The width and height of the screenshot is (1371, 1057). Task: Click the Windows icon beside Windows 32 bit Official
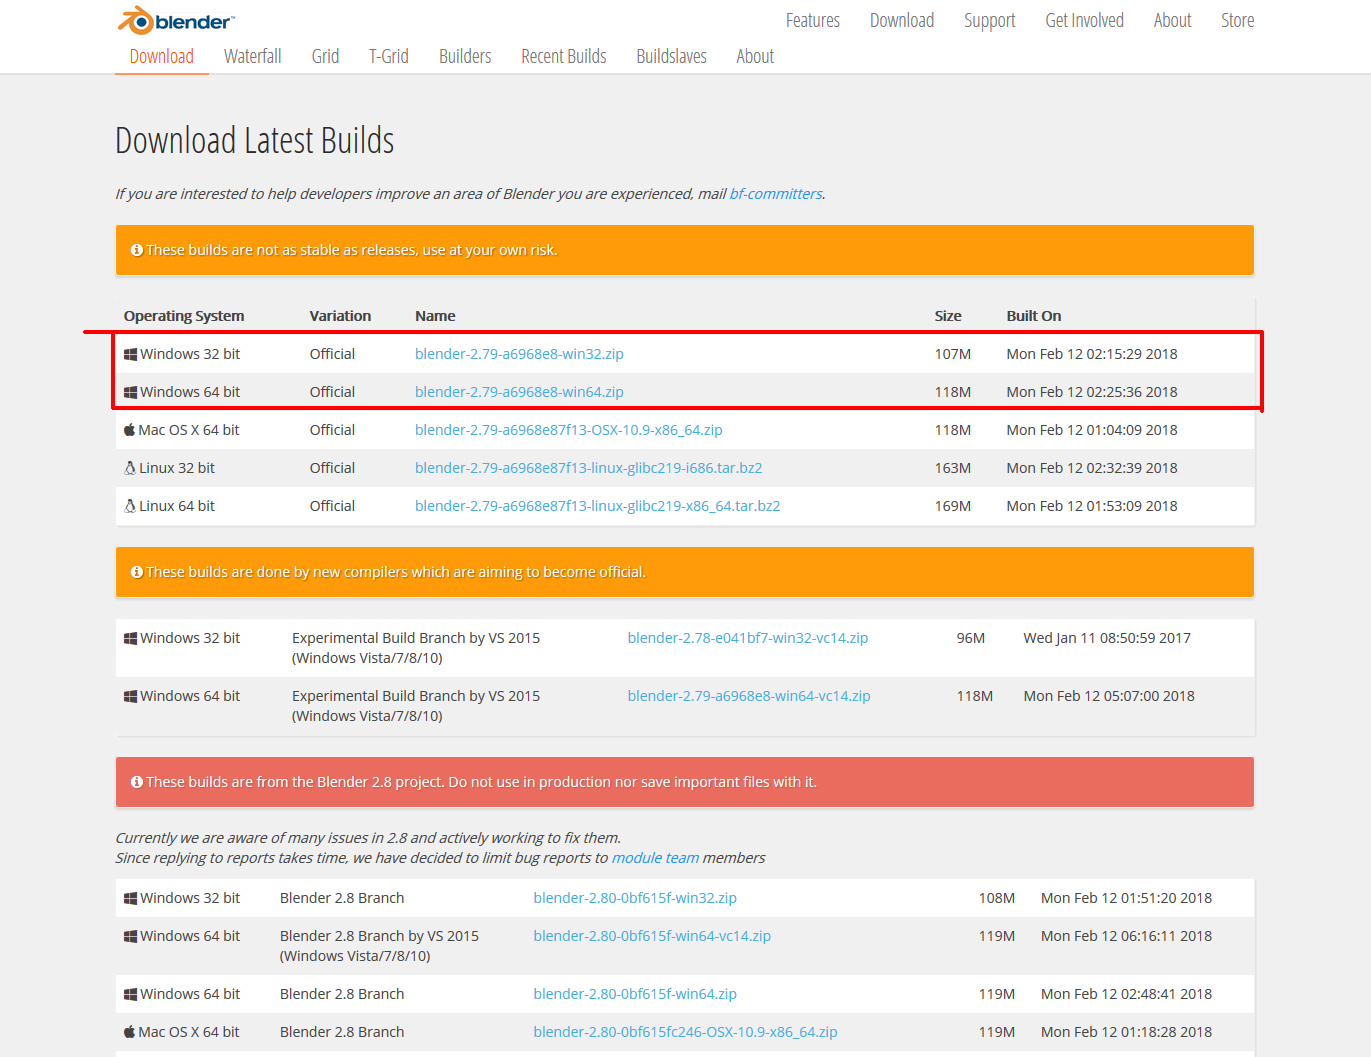tap(129, 353)
